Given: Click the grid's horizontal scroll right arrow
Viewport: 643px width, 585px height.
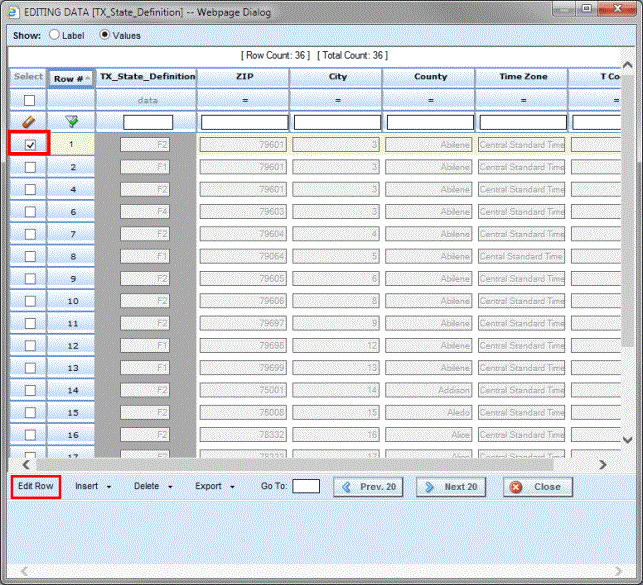Looking at the screenshot, I should pyautogui.click(x=602, y=464).
